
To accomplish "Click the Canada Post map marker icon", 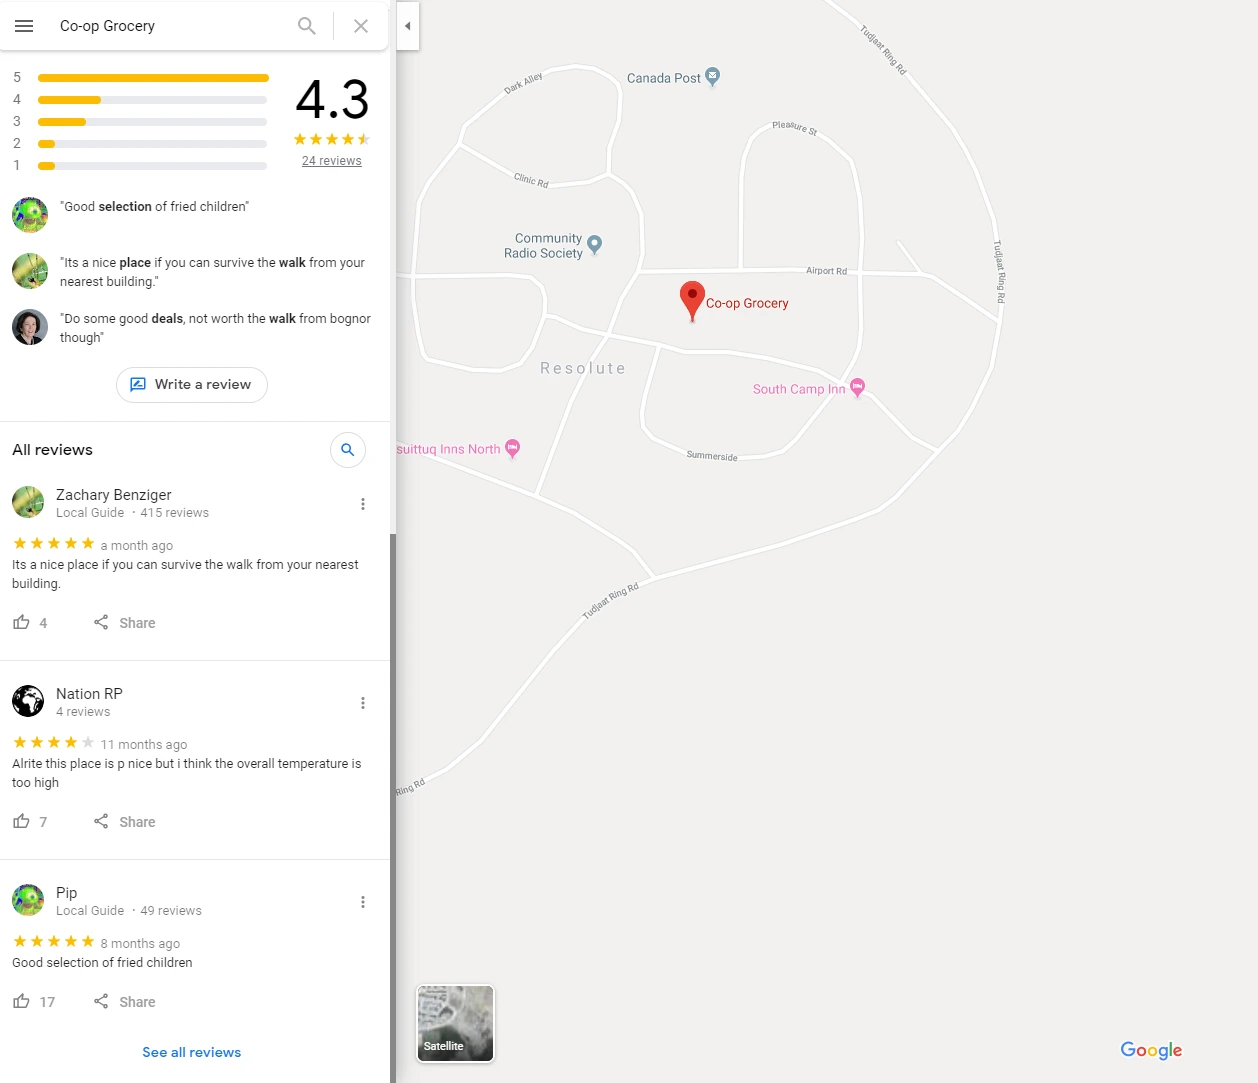I will click(x=713, y=77).
